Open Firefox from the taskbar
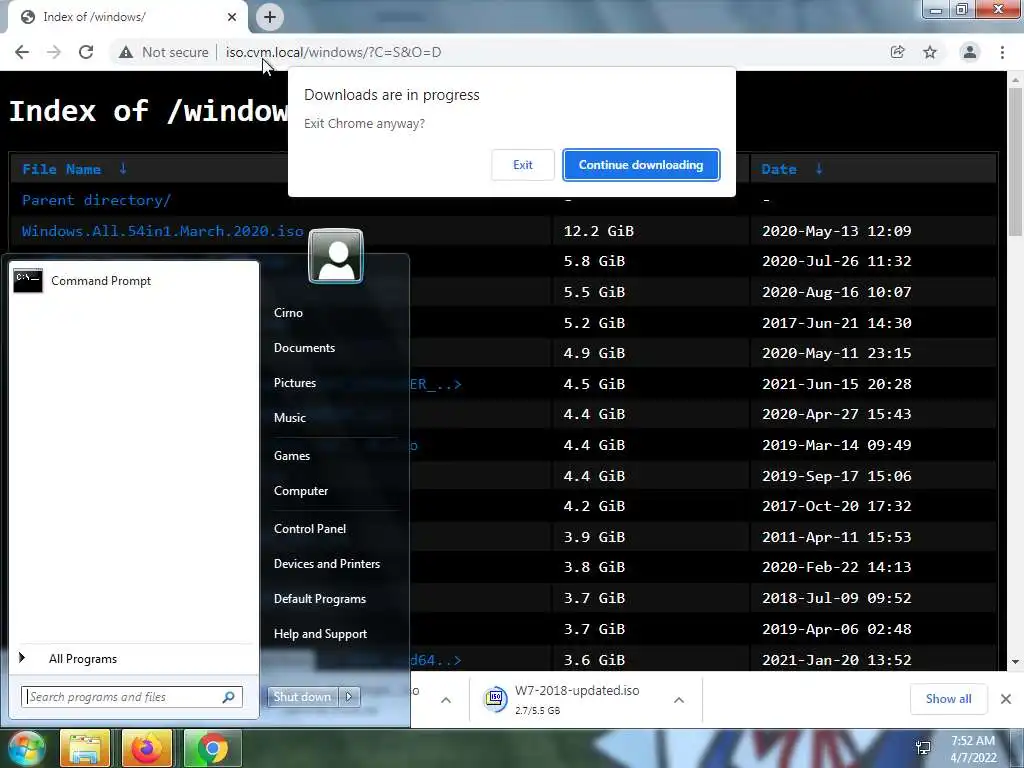 147,748
